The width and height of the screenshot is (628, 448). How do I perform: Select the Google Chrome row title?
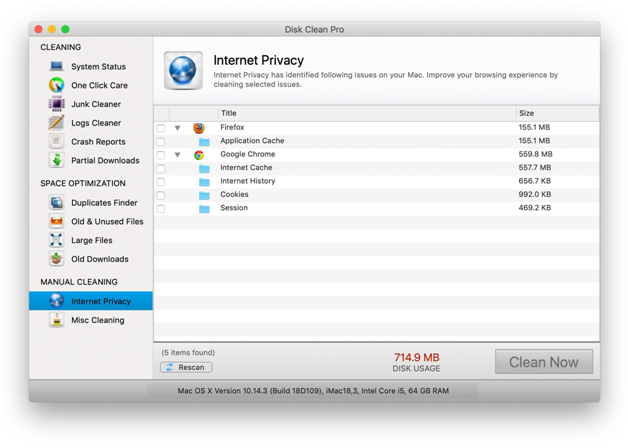pos(248,154)
